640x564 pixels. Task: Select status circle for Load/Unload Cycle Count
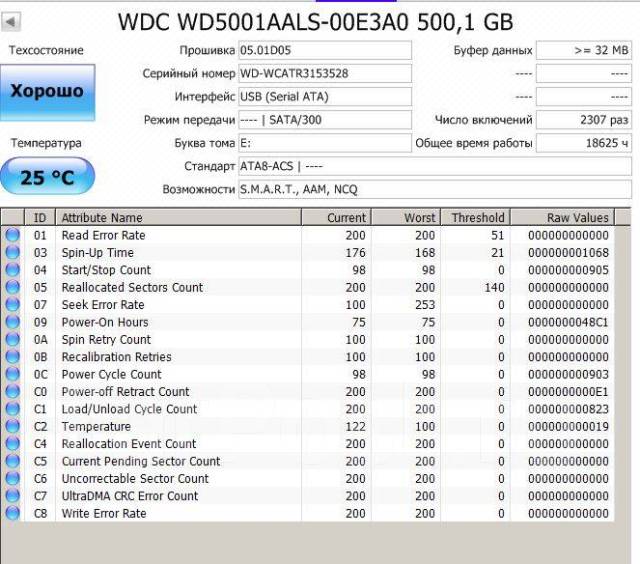coord(13,409)
